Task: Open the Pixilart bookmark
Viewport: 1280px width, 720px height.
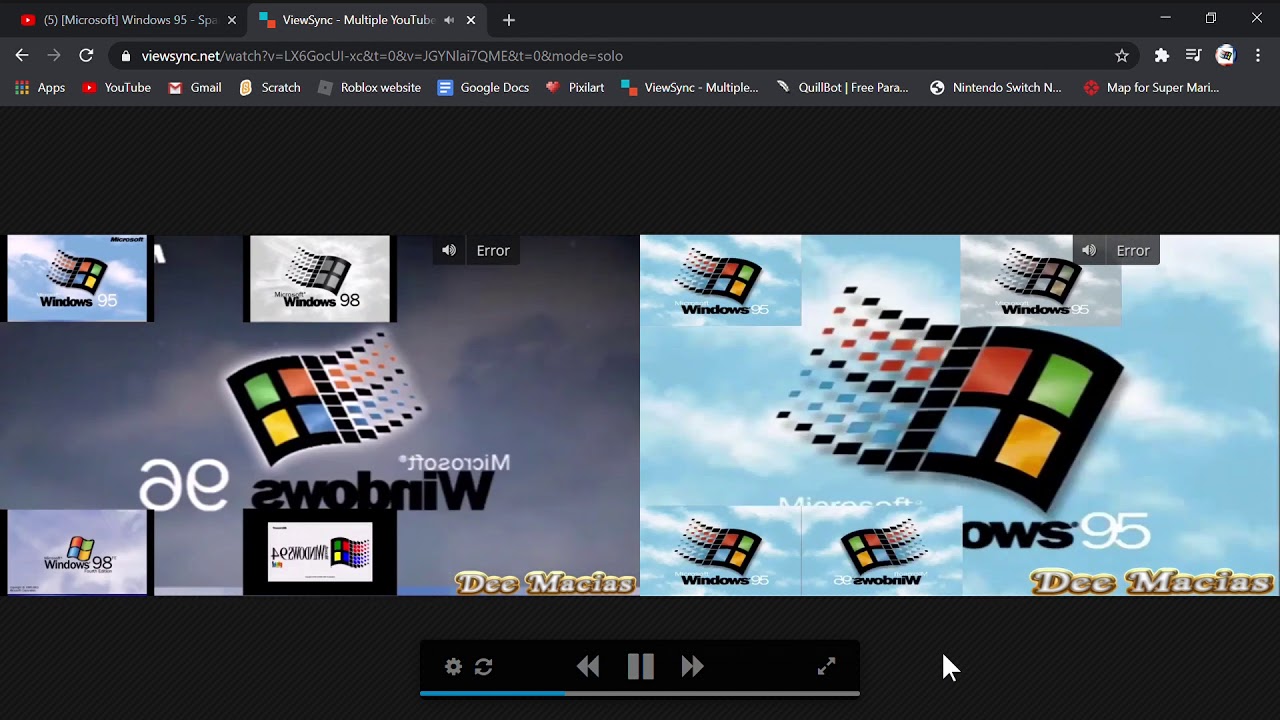Action: click(x=575, y=88)
